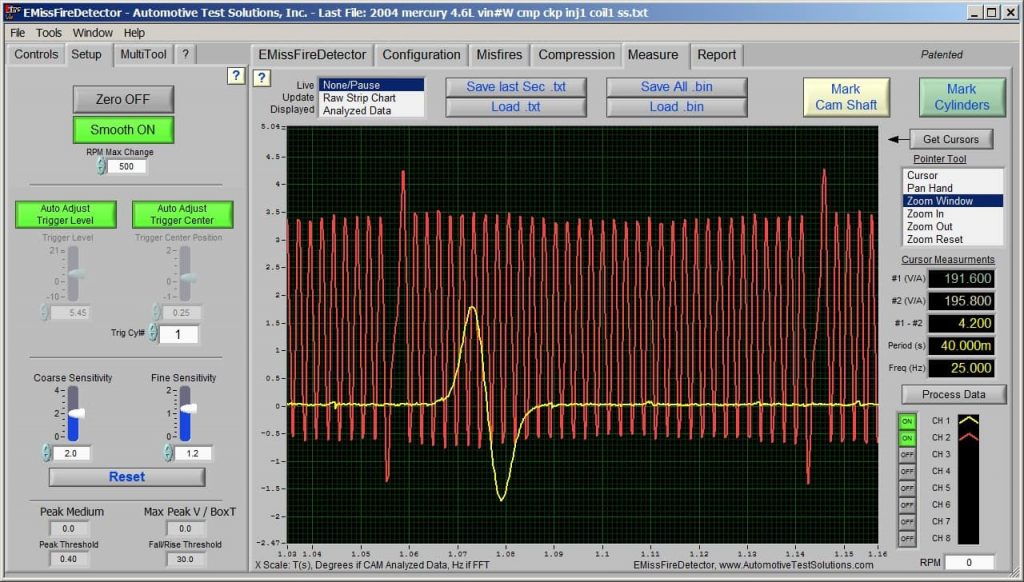Select Pan Hand pointer tool
Image resolution: width=1024 pixels, height=582 pixels.
pos(929,188)
